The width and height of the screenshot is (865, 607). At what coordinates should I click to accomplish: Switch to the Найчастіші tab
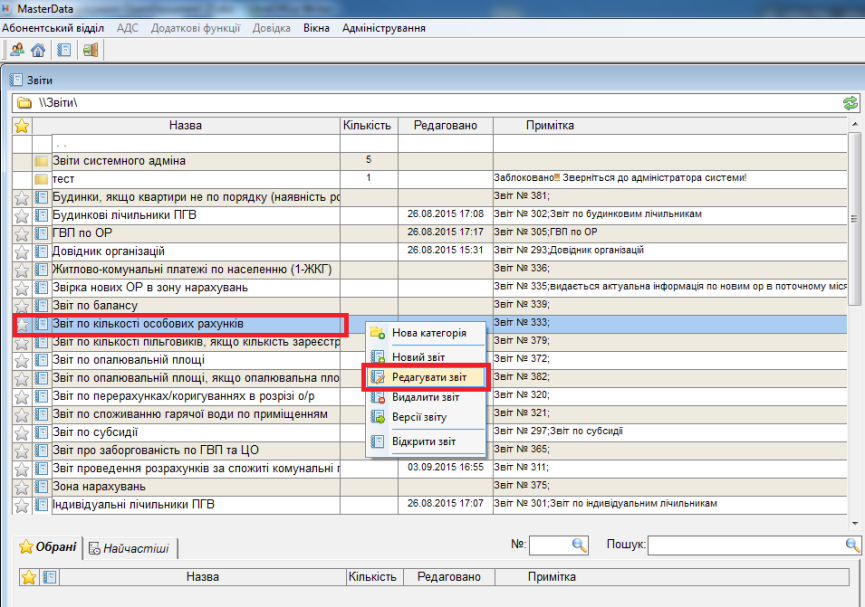130,547
